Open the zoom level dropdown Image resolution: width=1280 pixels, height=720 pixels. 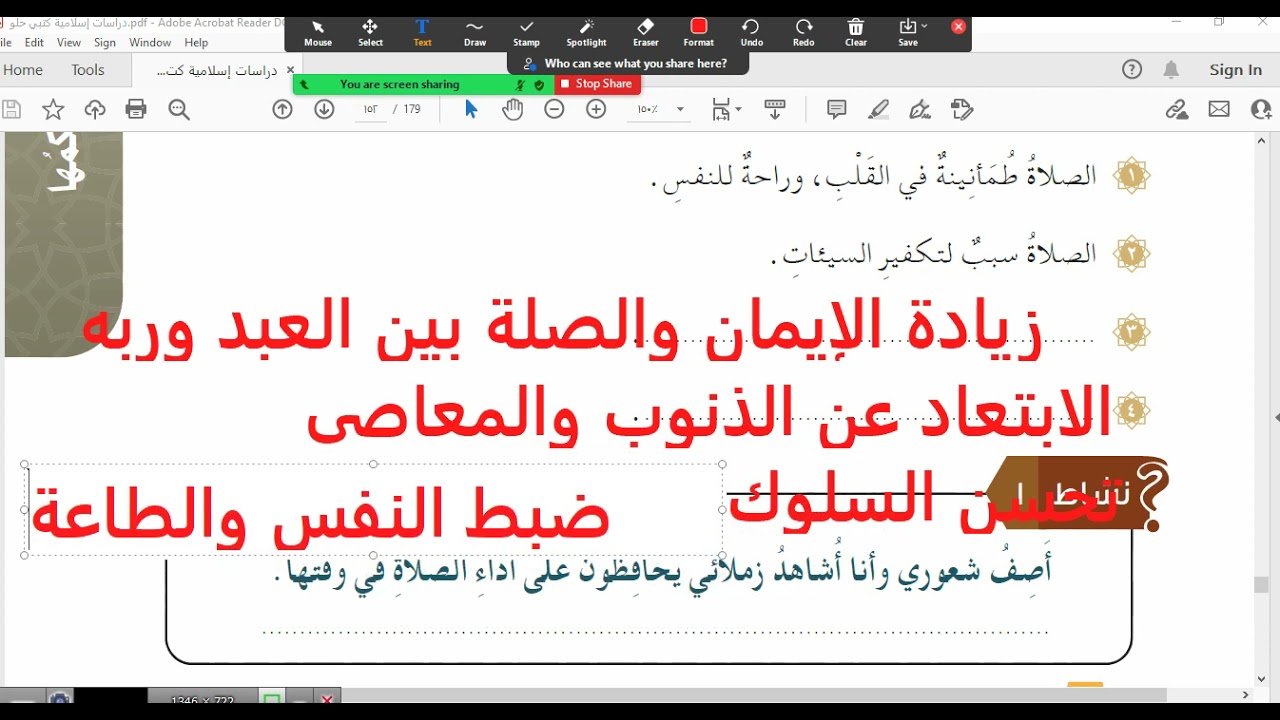point(681,110)
